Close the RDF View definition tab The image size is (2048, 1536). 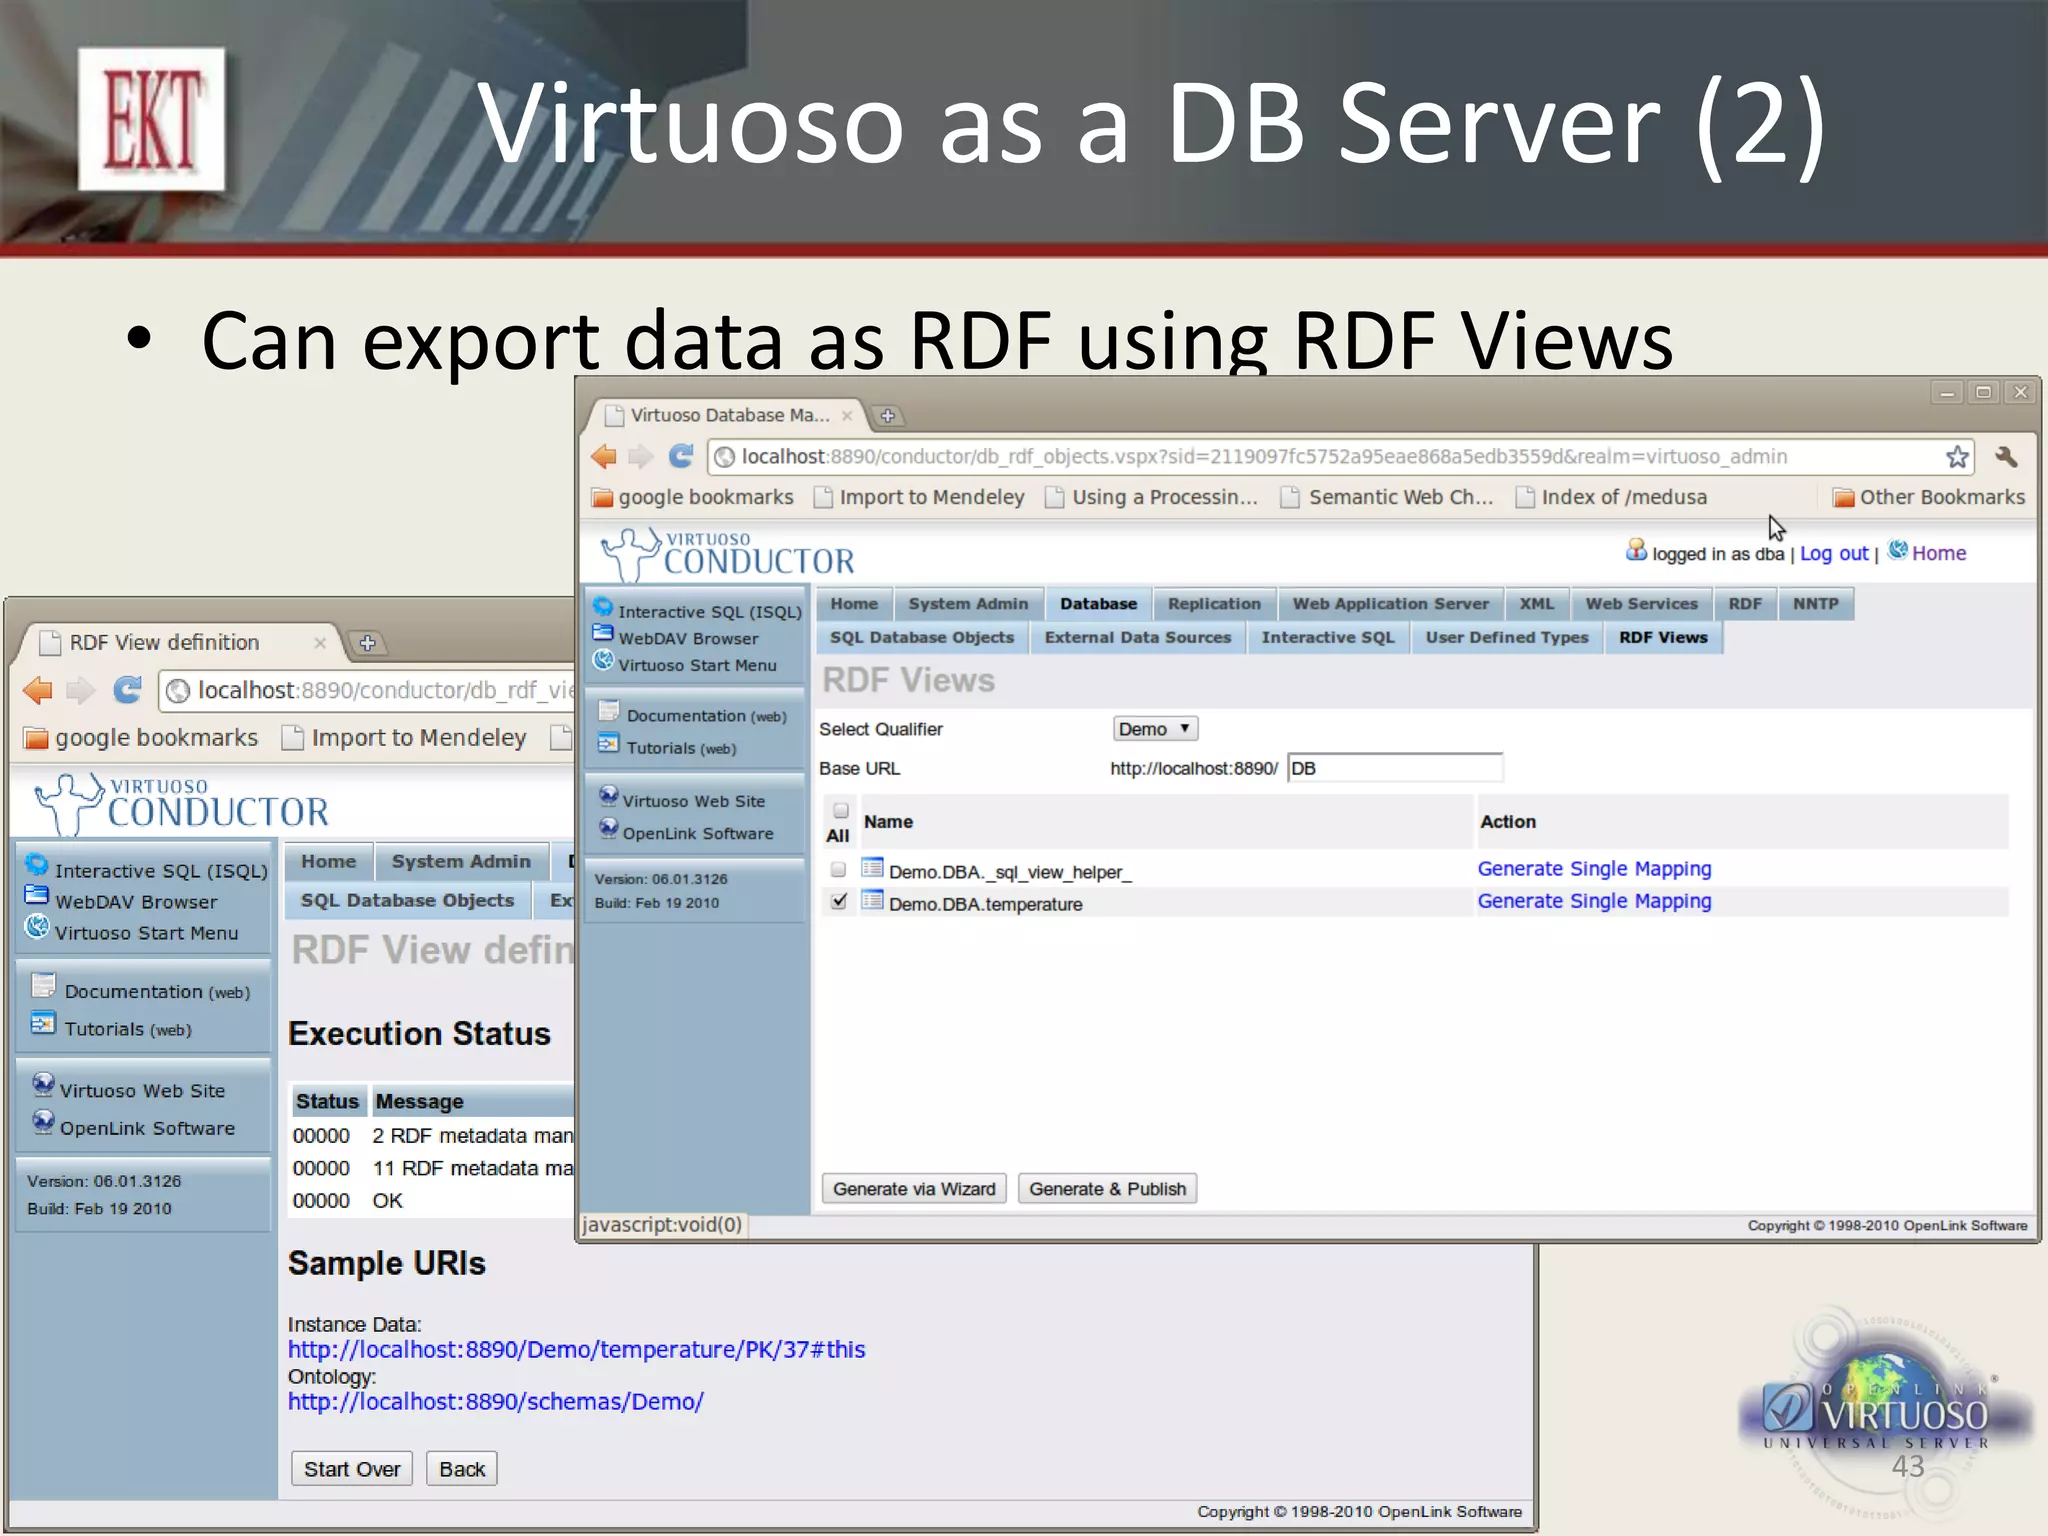[320, 643]
